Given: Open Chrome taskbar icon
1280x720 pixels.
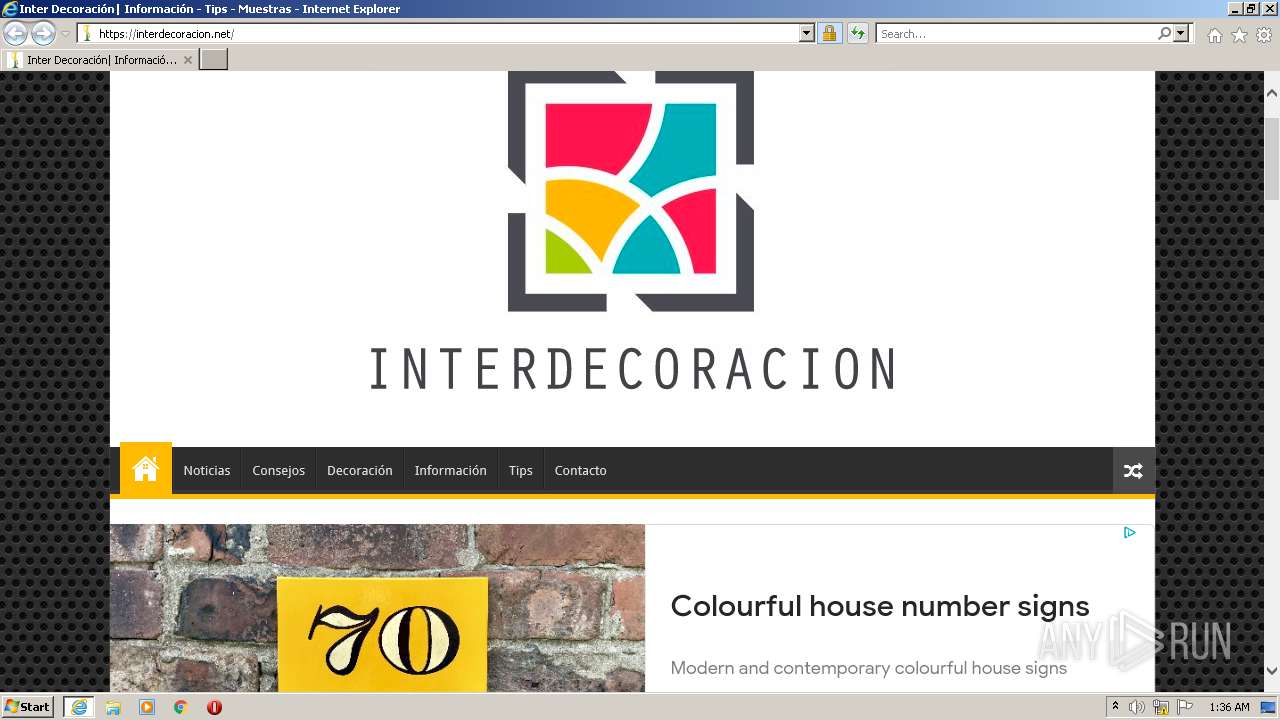Looking at the screenshot, I should click(x=180, y=707).
